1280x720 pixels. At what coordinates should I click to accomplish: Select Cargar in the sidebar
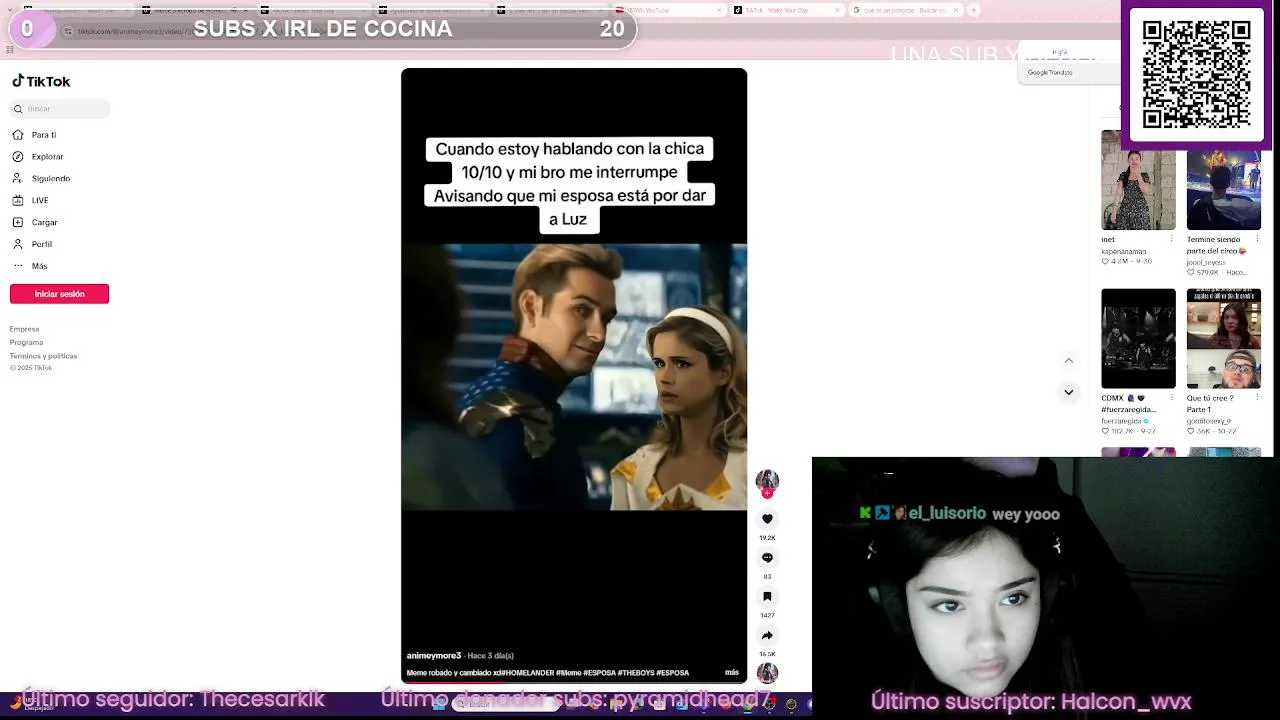(x=44, y=223)
